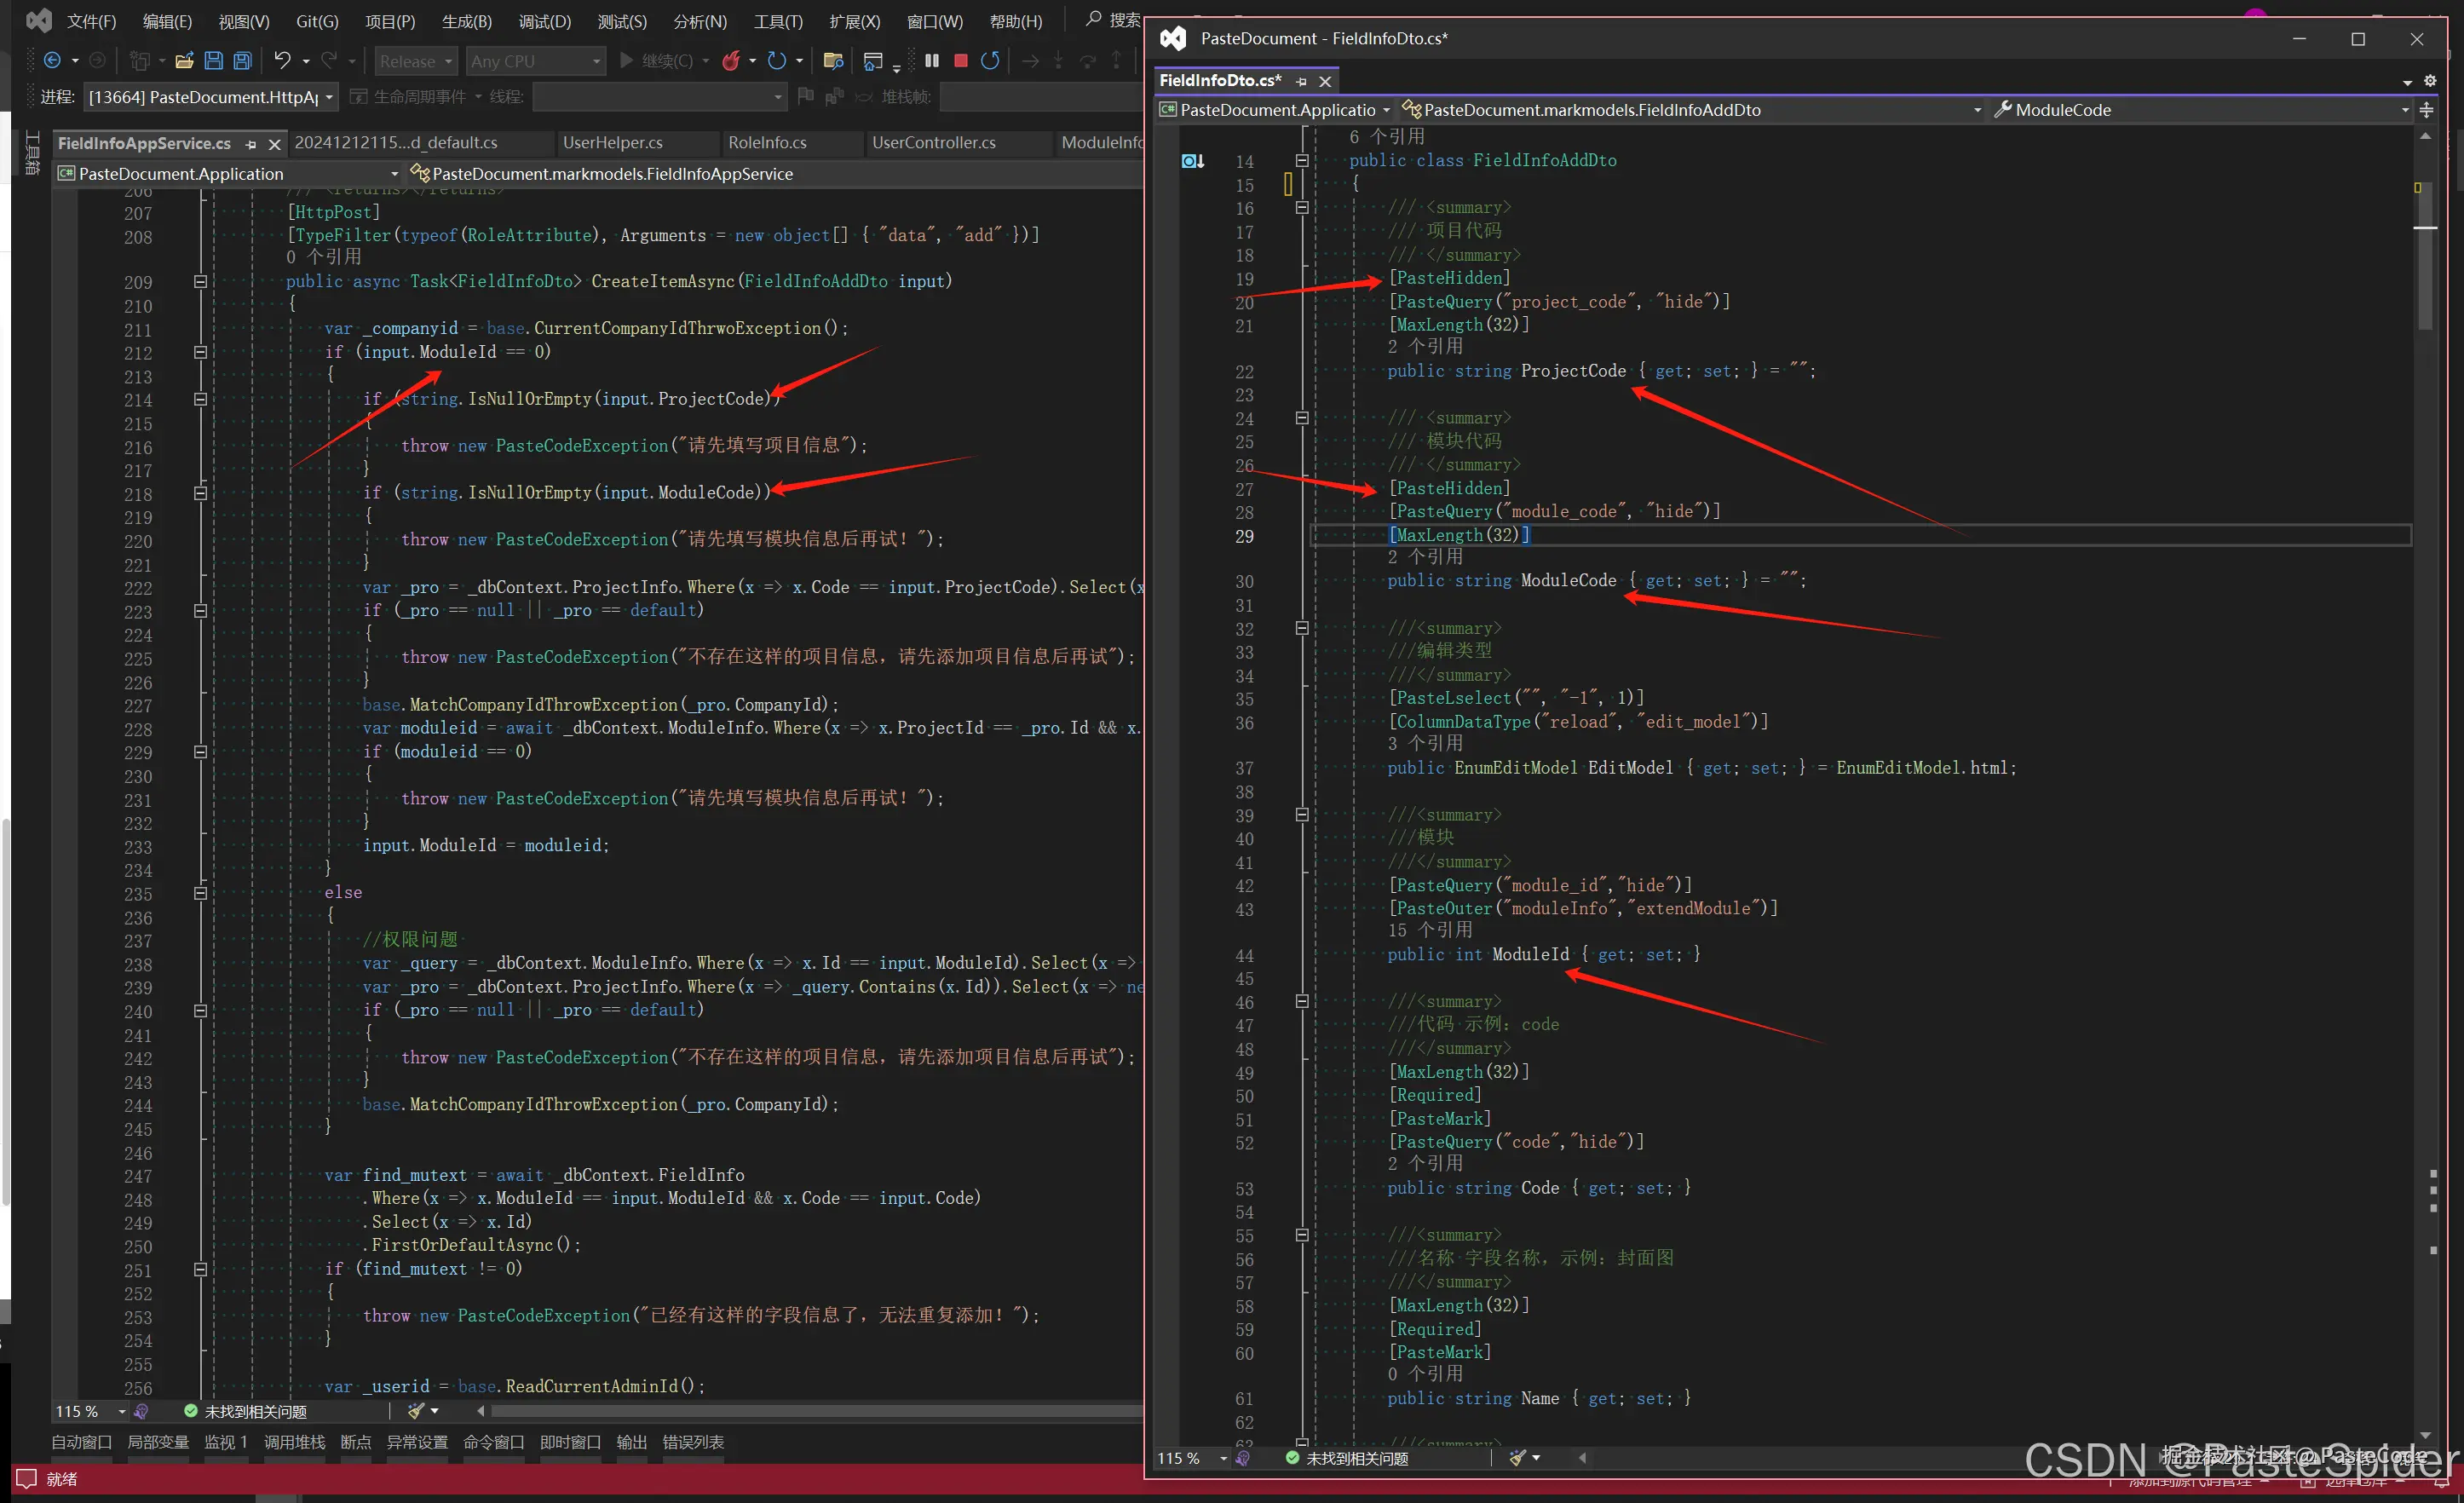Click the Navigate Backward arrow icon
This screenshot has width=2464, height=1503.
52,61
